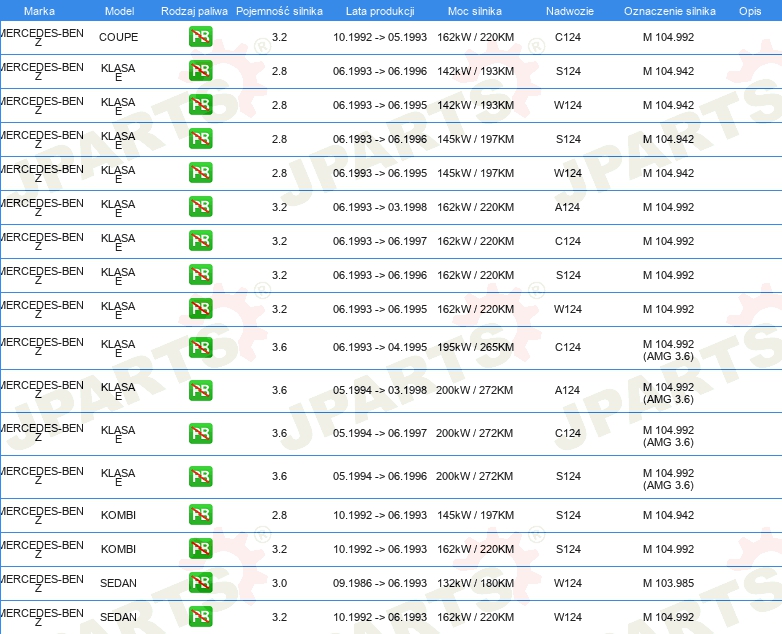This screenshot has width=782, height=634.
Task: Click fuel icon in KOMBI 2.8 row
Action: pyautogui.click(x=200, y=515)
